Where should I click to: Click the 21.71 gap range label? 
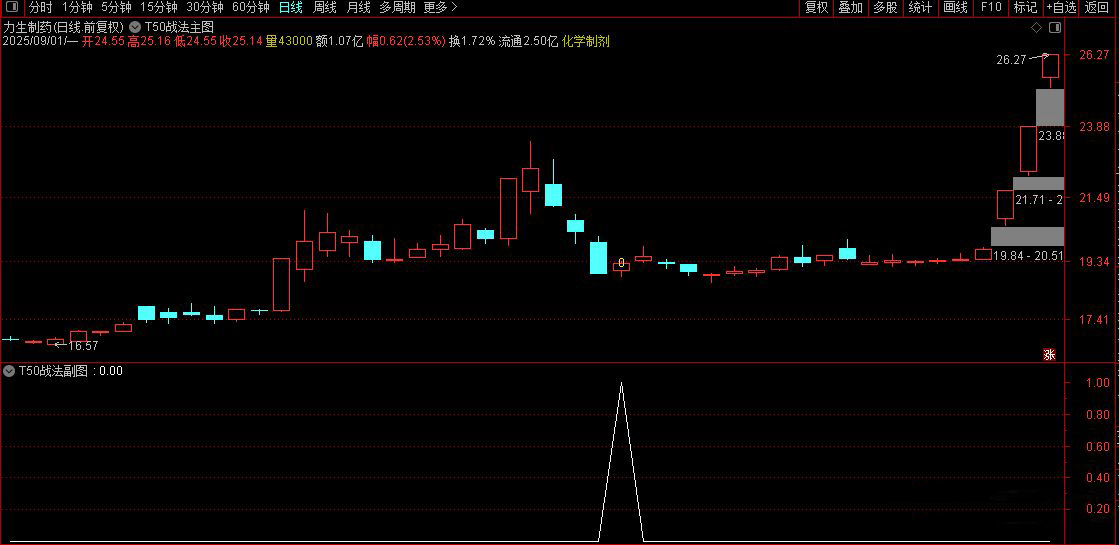click(x=1038, y=200)
